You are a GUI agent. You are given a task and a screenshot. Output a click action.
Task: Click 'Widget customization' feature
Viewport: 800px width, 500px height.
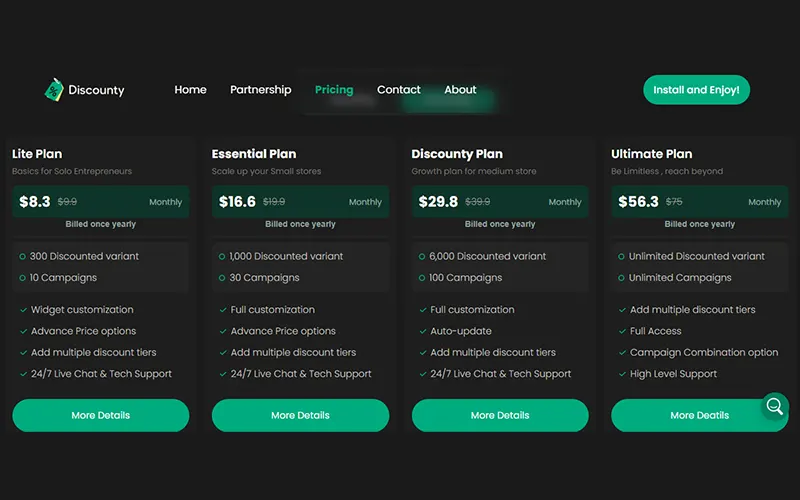[x=82, y=310]
